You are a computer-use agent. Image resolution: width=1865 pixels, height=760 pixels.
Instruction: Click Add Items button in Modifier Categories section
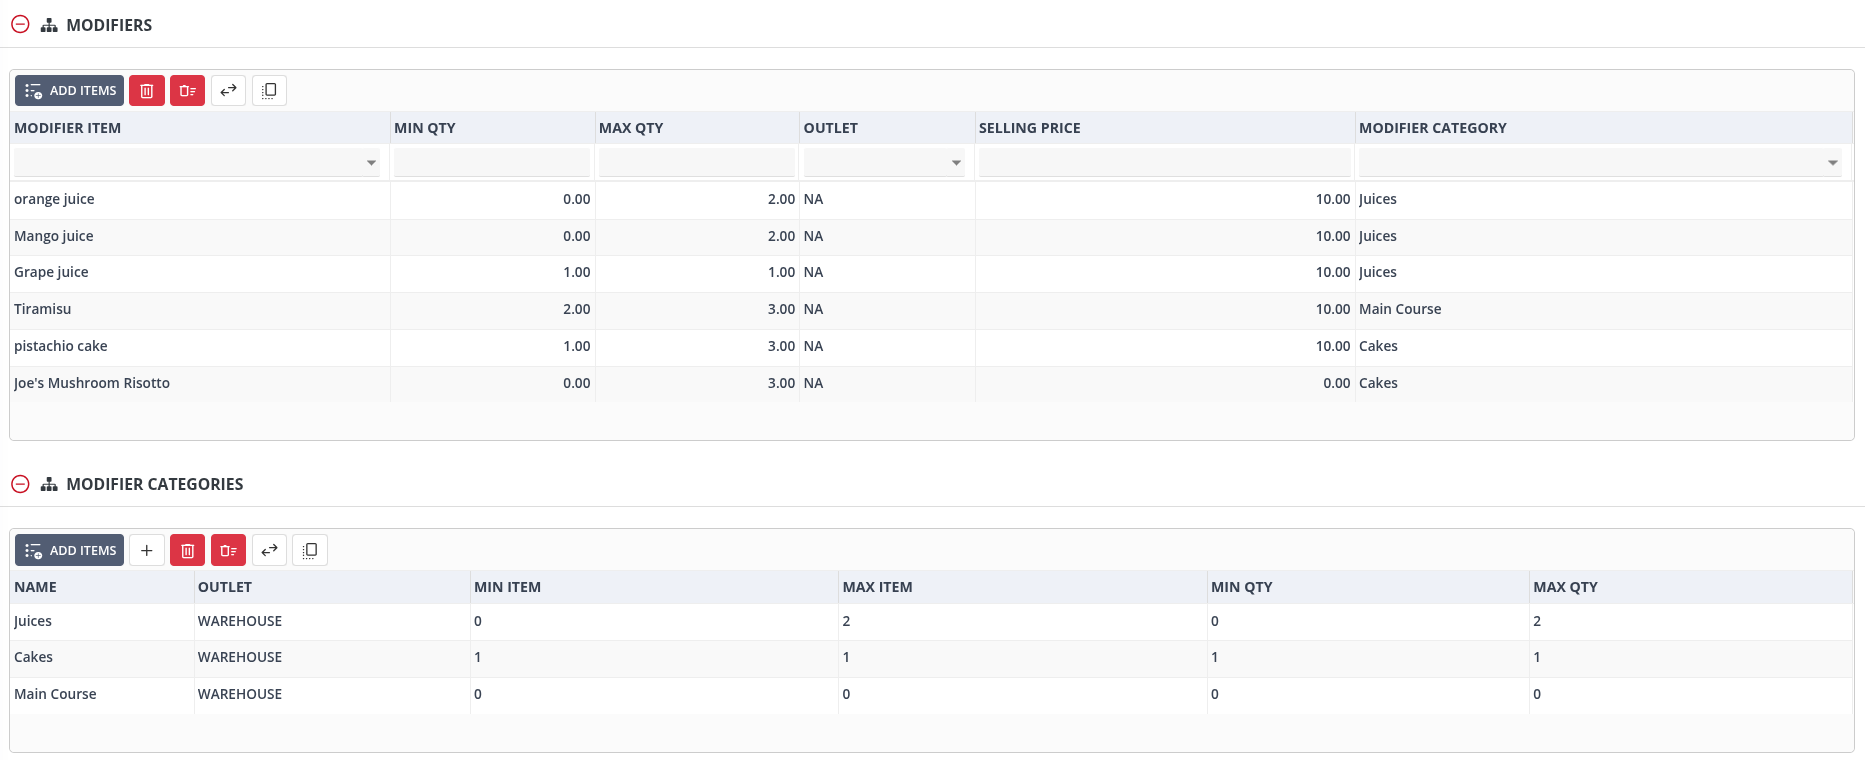tap(70, 550)
